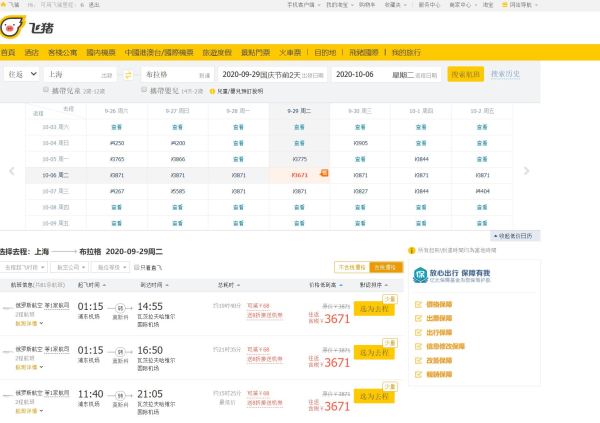Open 火车票 section

(x=290, y=52)
